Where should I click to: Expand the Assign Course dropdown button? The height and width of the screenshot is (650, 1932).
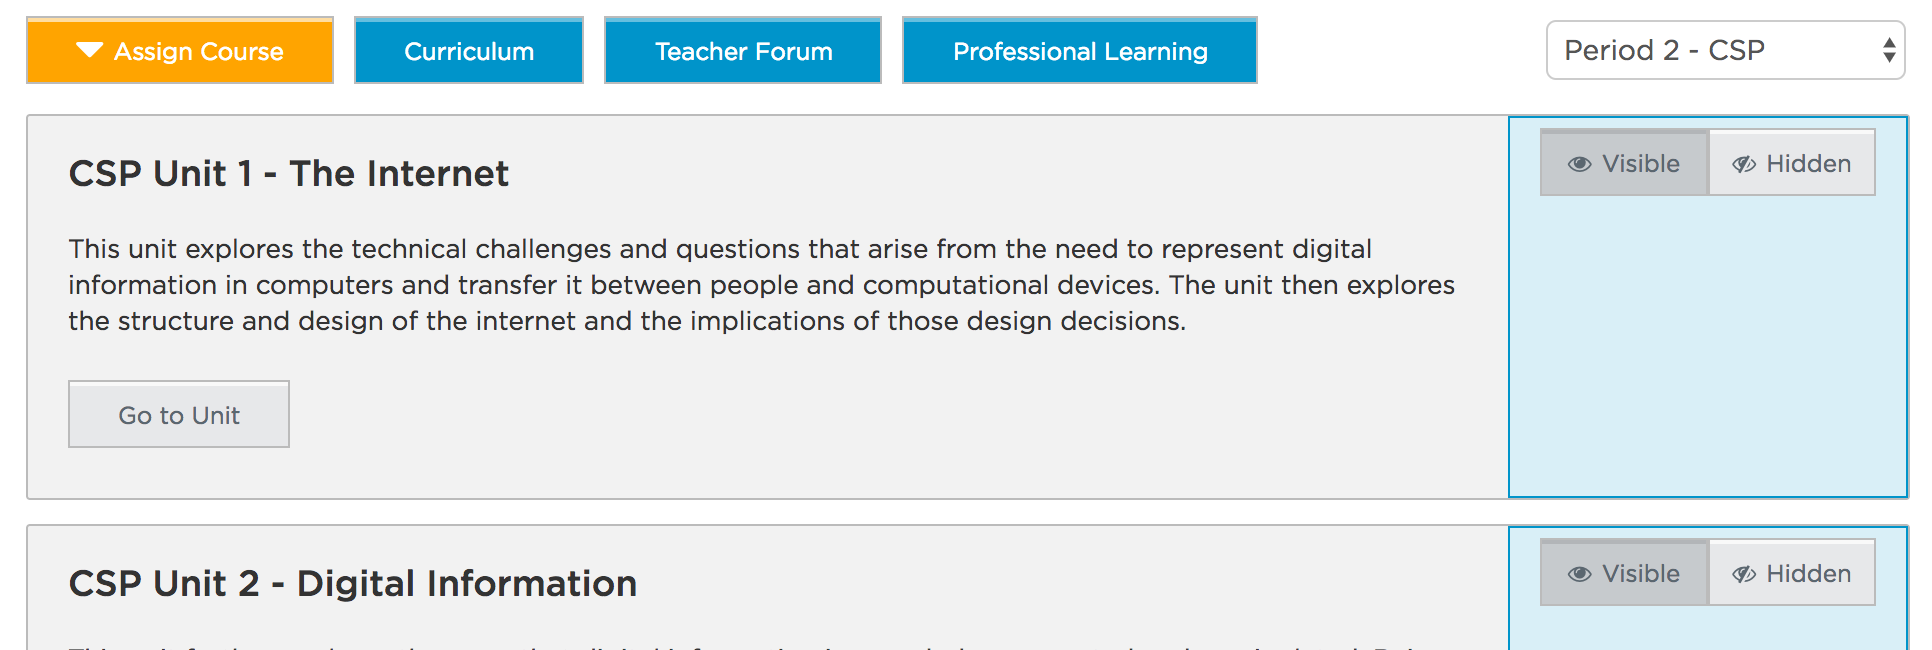point(180,50)
